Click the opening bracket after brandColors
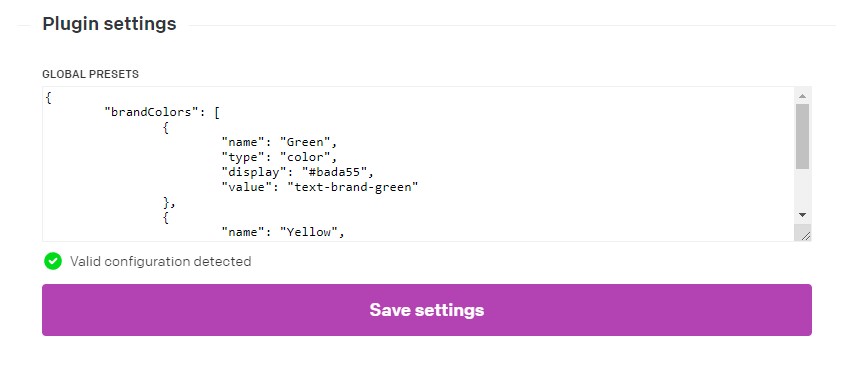Screen dimensions: 860x368 click(x=217, y=112)
